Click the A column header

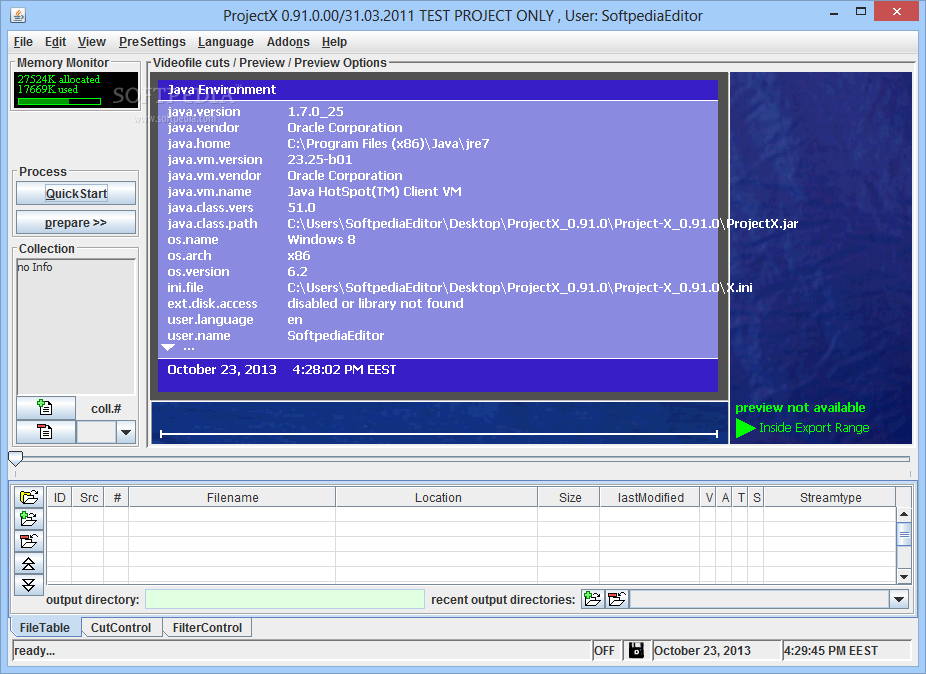(725, 497)
